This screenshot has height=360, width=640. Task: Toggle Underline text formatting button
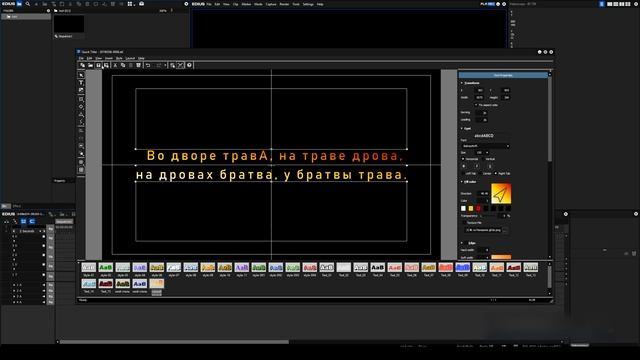[x=490, y=167]
